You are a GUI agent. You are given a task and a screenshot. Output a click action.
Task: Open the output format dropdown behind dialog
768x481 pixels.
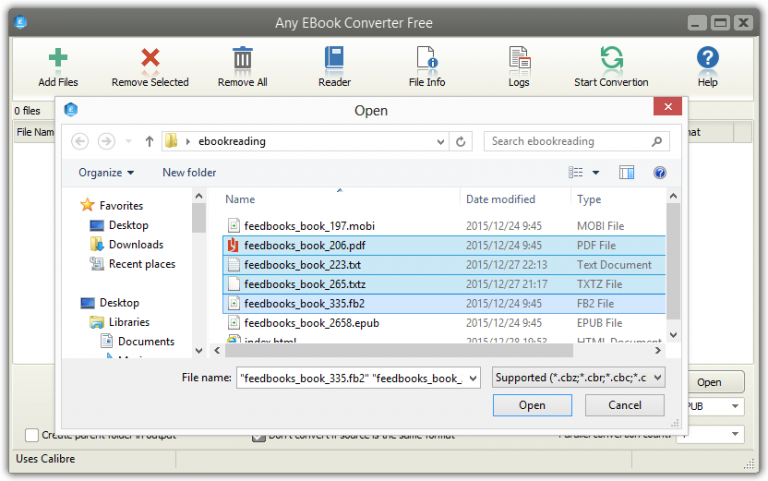pyautogui.click(x=735, y=406)
